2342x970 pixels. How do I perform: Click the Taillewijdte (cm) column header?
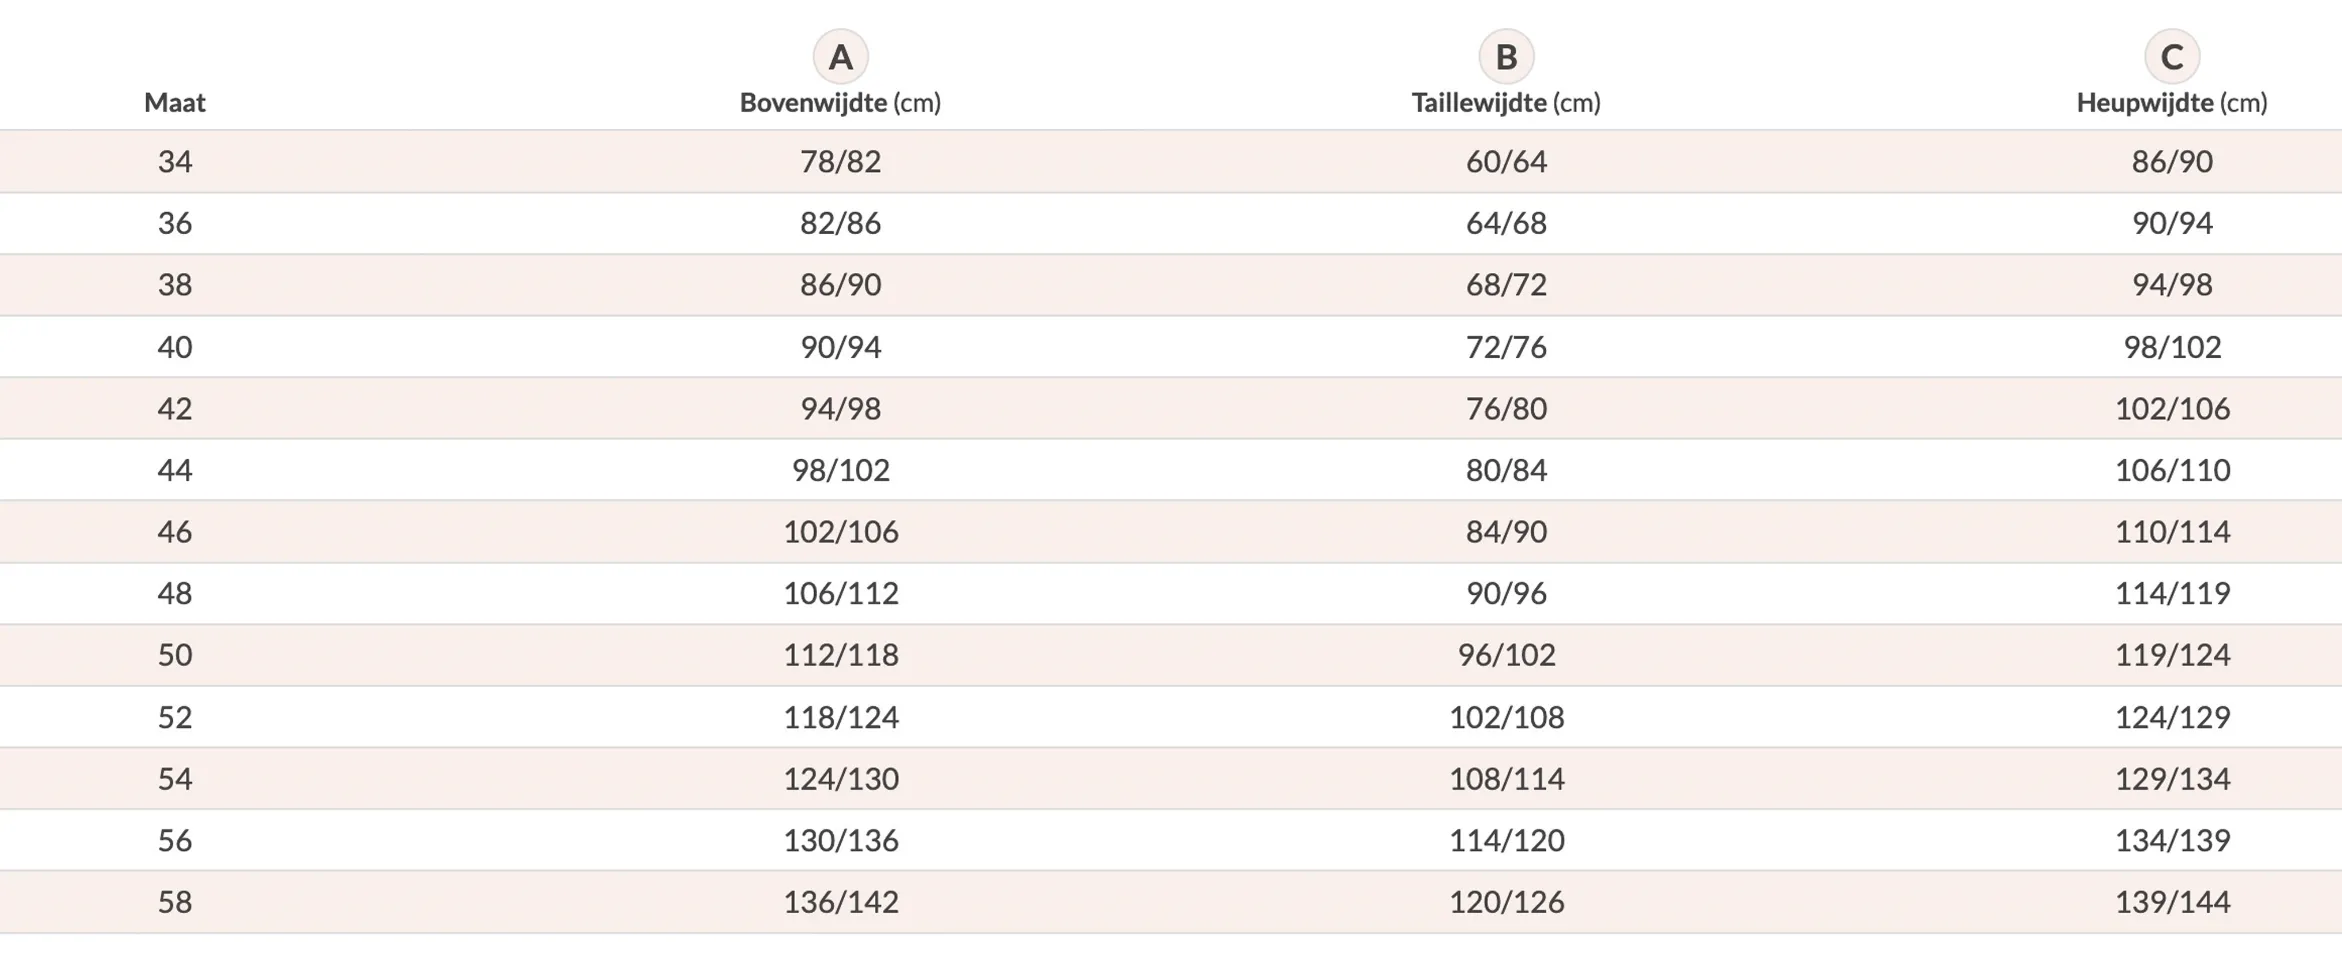1506,102
